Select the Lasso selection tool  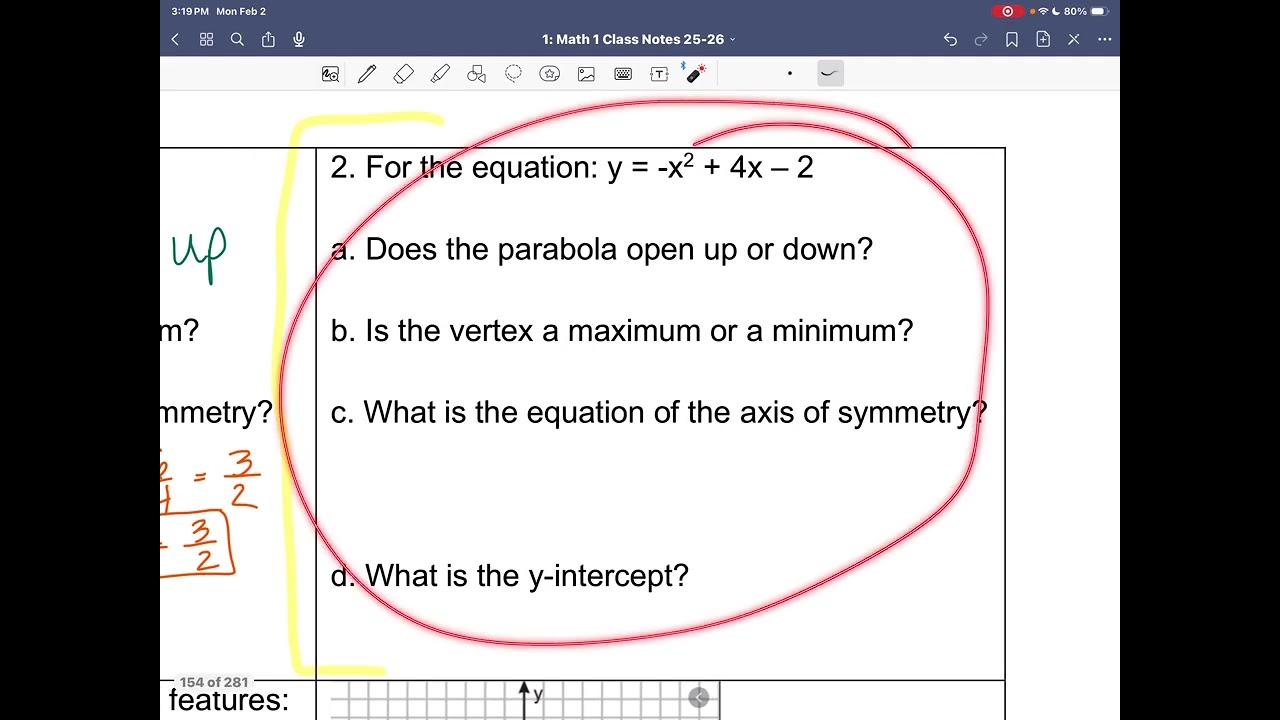click(513, 74)
